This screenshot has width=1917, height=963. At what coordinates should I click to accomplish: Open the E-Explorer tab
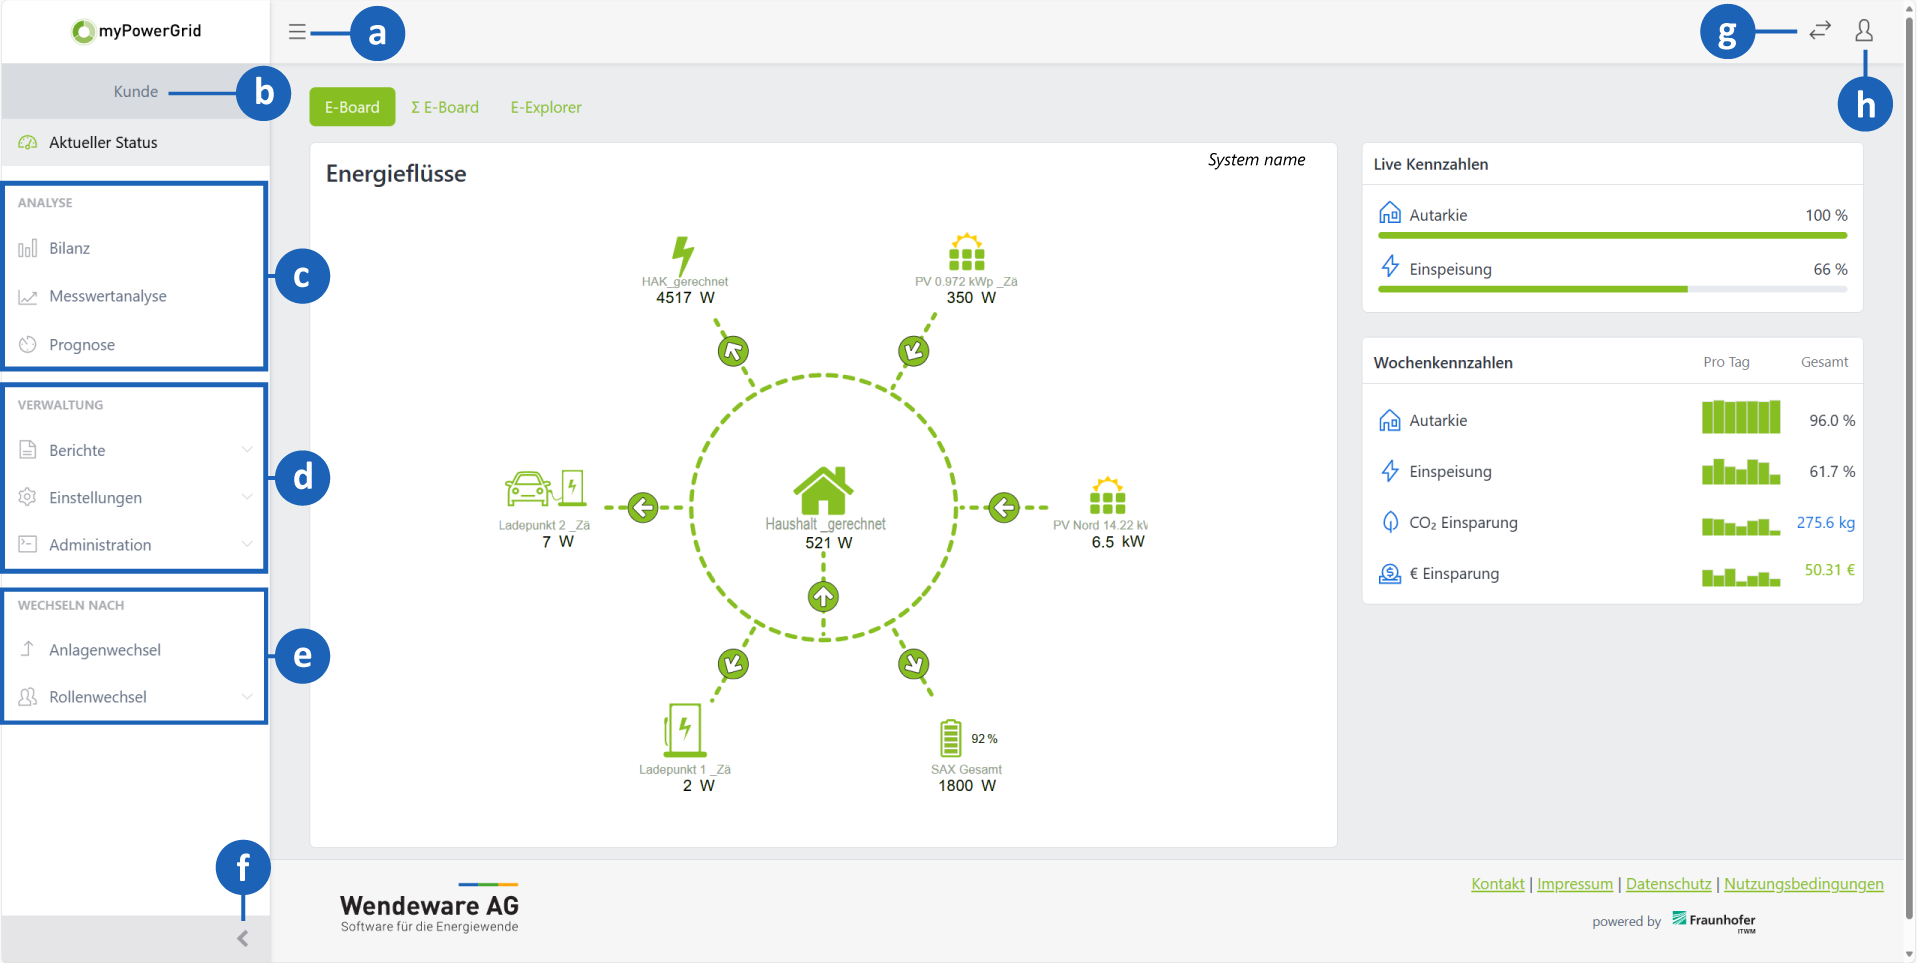[545, 107]
